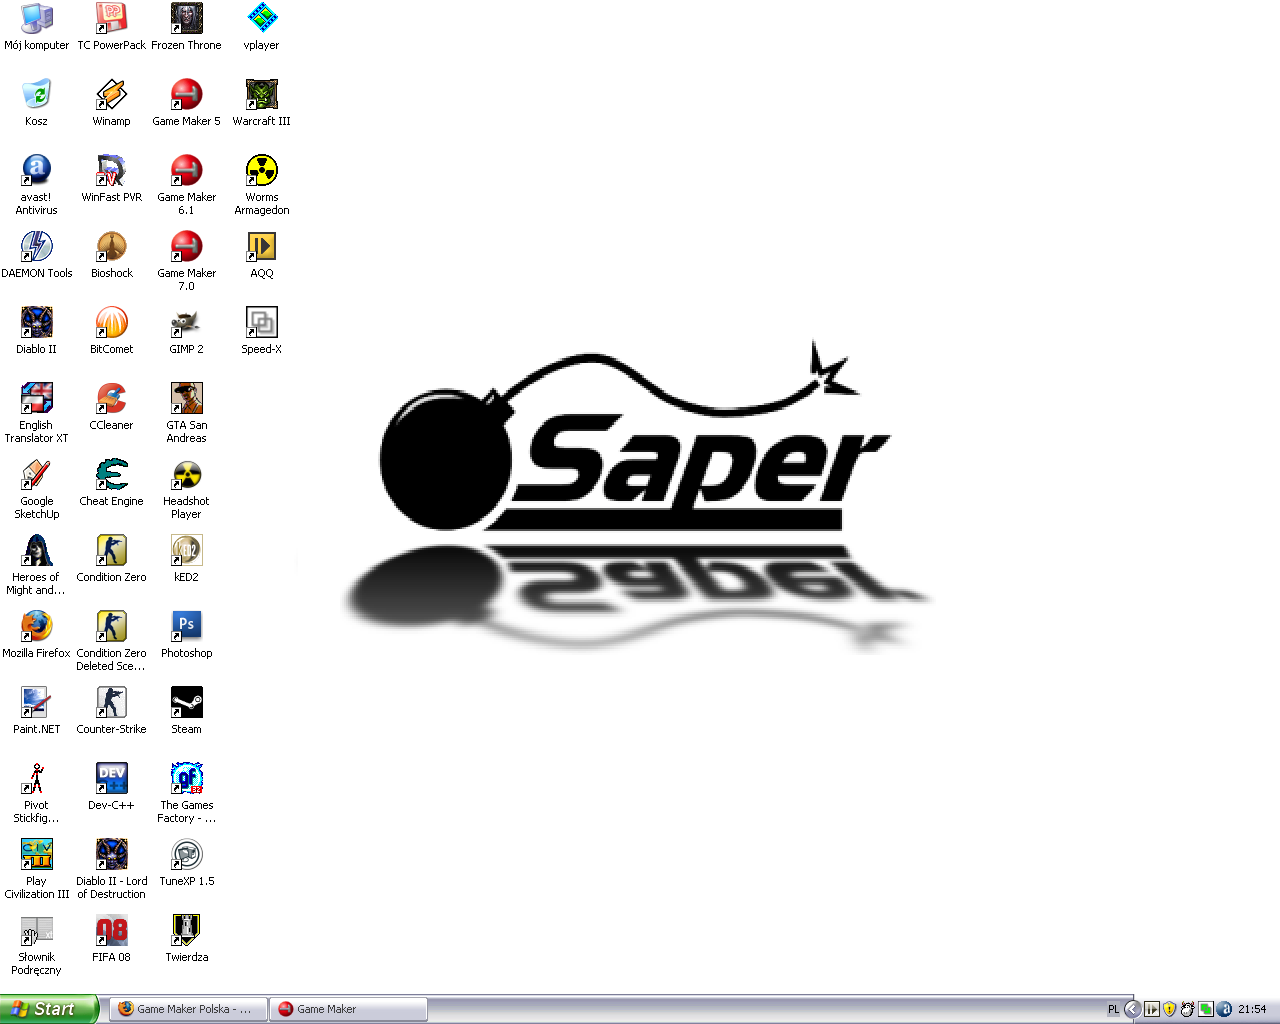
Task: Switch to Game Maker Polska Firefox window
Action: (x=188, y=1009)
